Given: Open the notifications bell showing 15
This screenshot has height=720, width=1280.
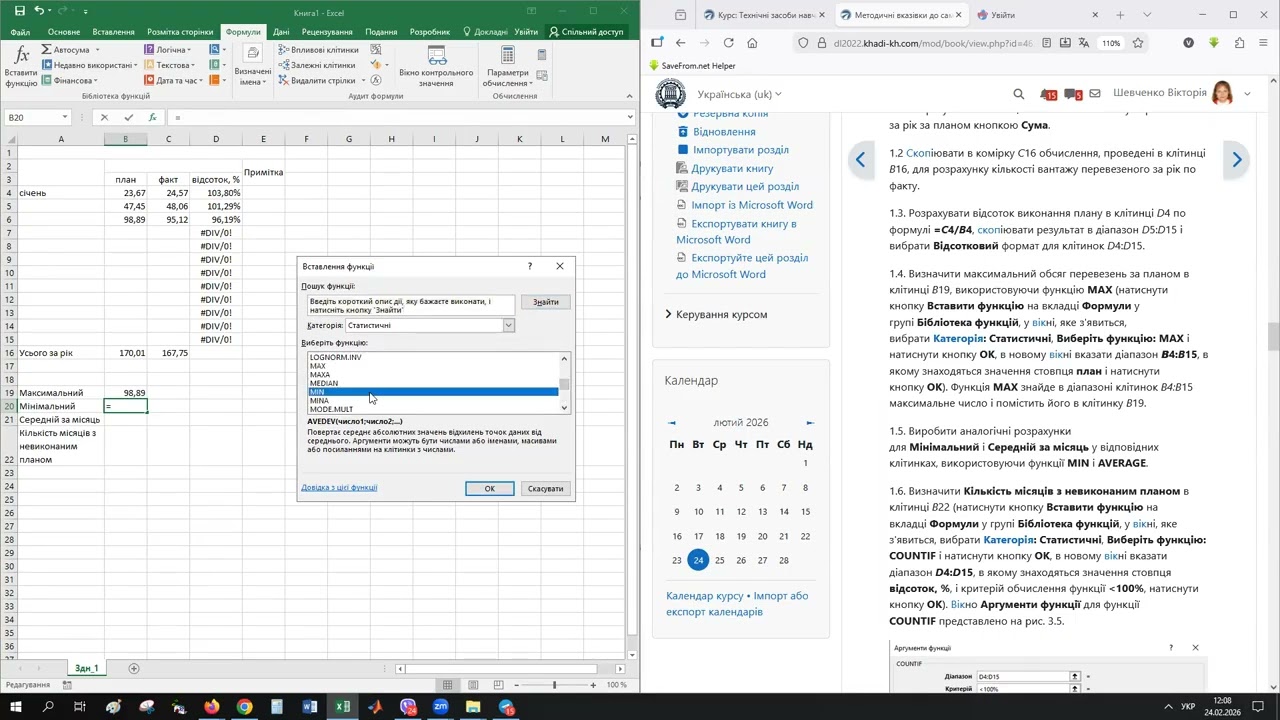Looking at the screenshot, I should pyautogui.click(x=1047, y=94).
